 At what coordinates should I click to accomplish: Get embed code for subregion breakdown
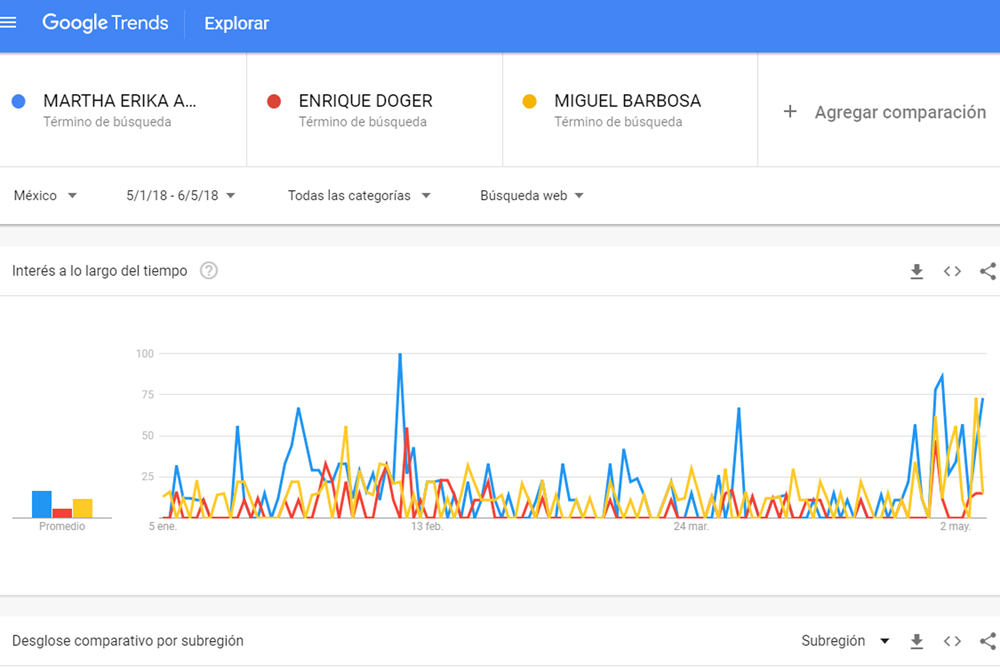952,641
